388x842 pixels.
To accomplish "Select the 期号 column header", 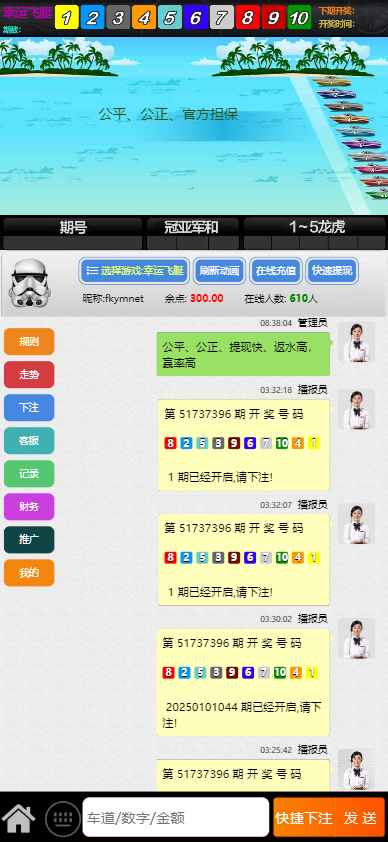I will tap(72, 227).
